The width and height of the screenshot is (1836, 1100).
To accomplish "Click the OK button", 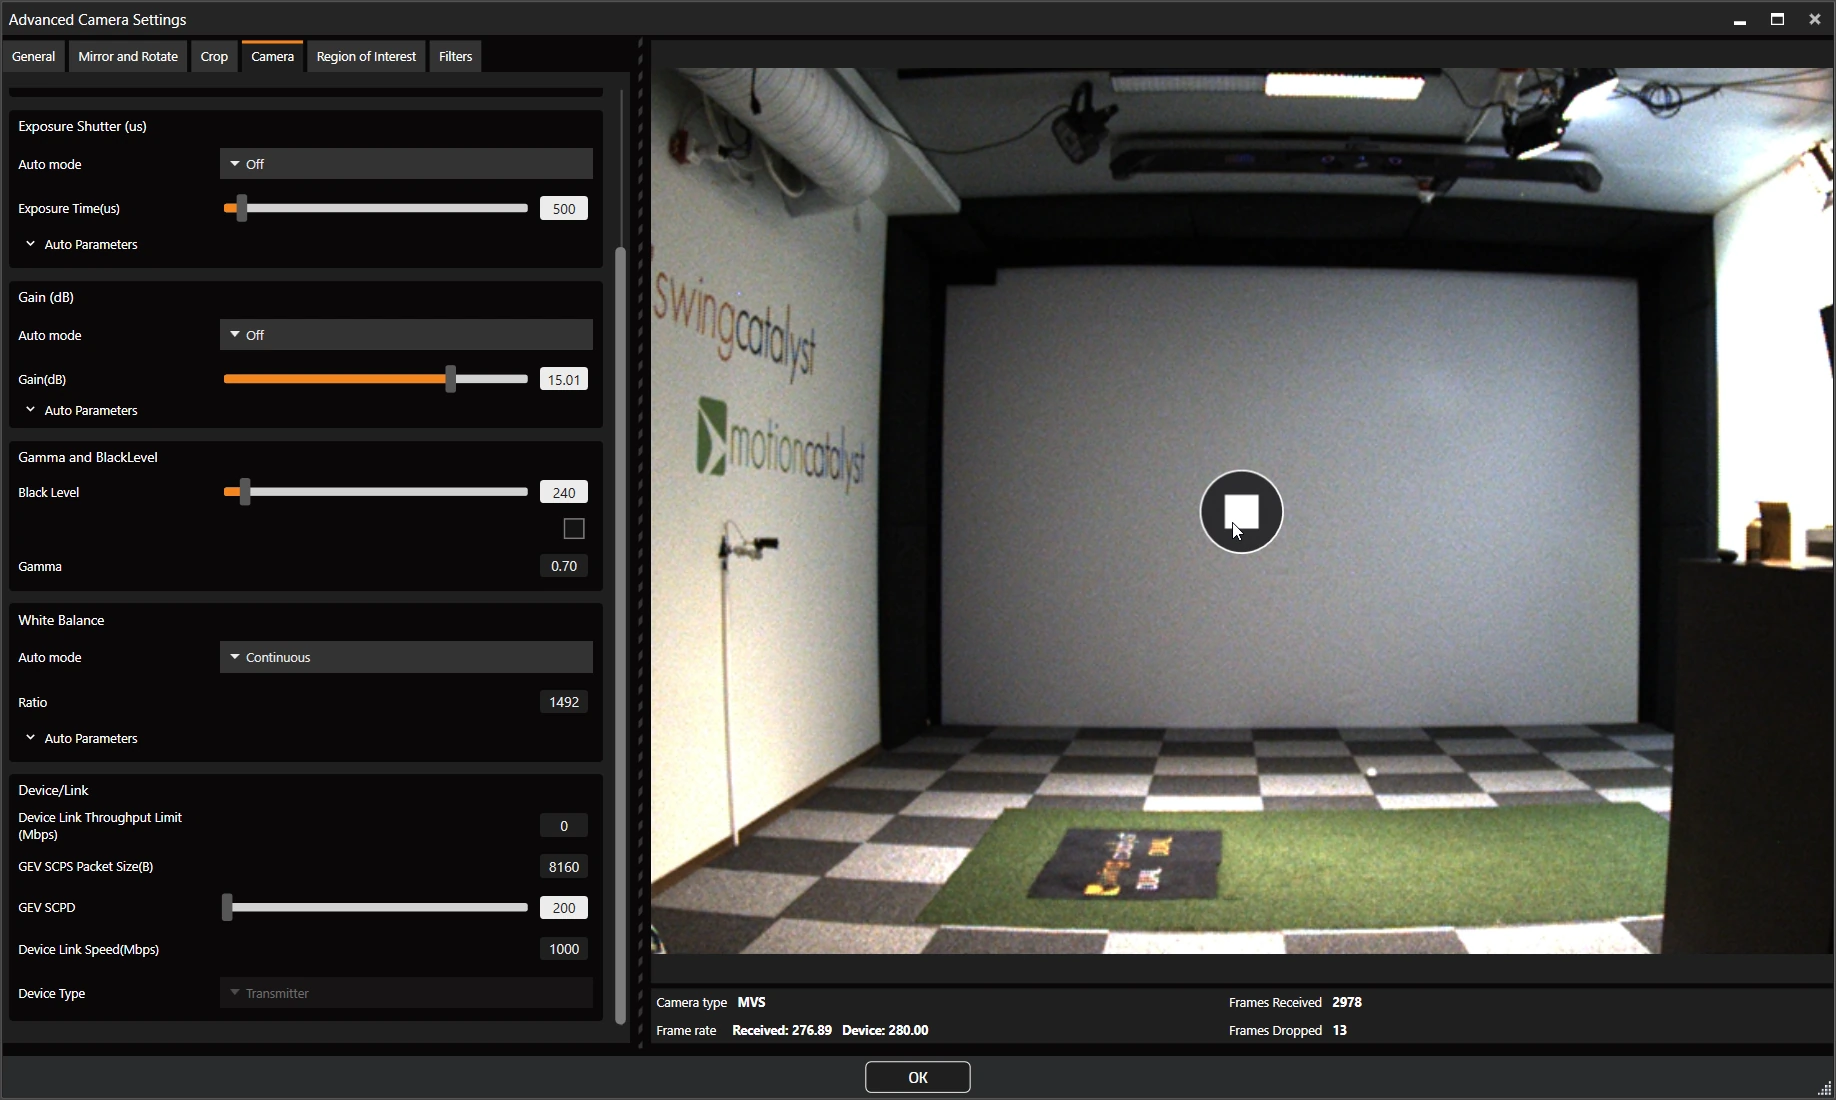I will 917,1077.
